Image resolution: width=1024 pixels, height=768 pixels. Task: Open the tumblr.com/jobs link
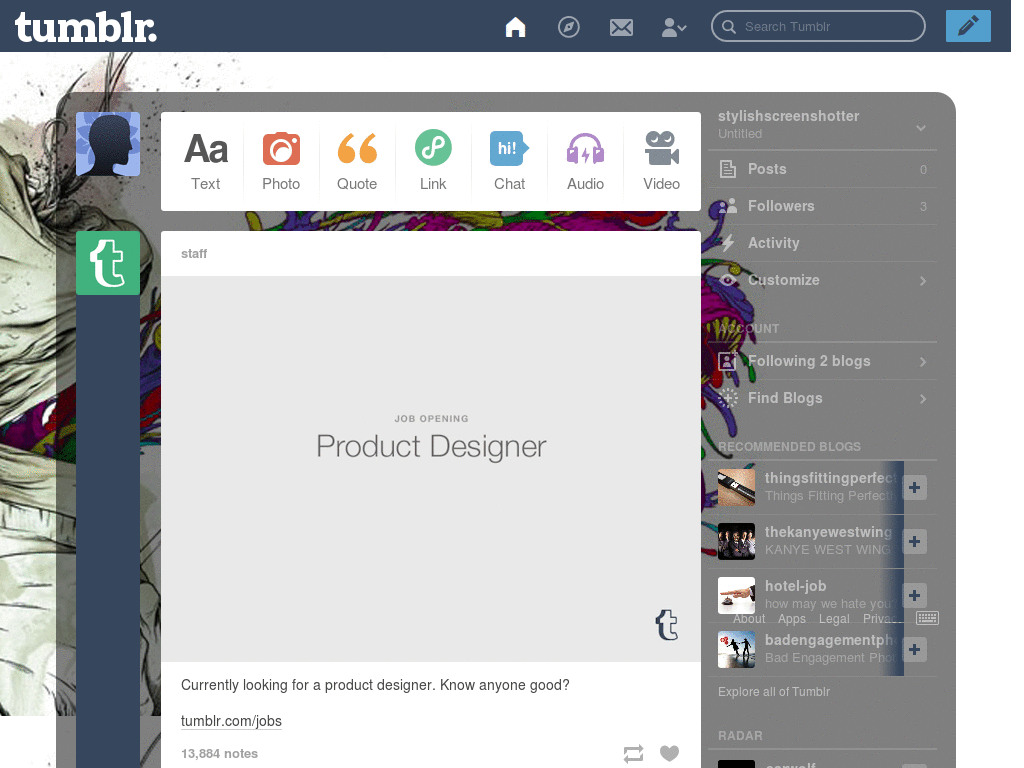coord(231,721)
